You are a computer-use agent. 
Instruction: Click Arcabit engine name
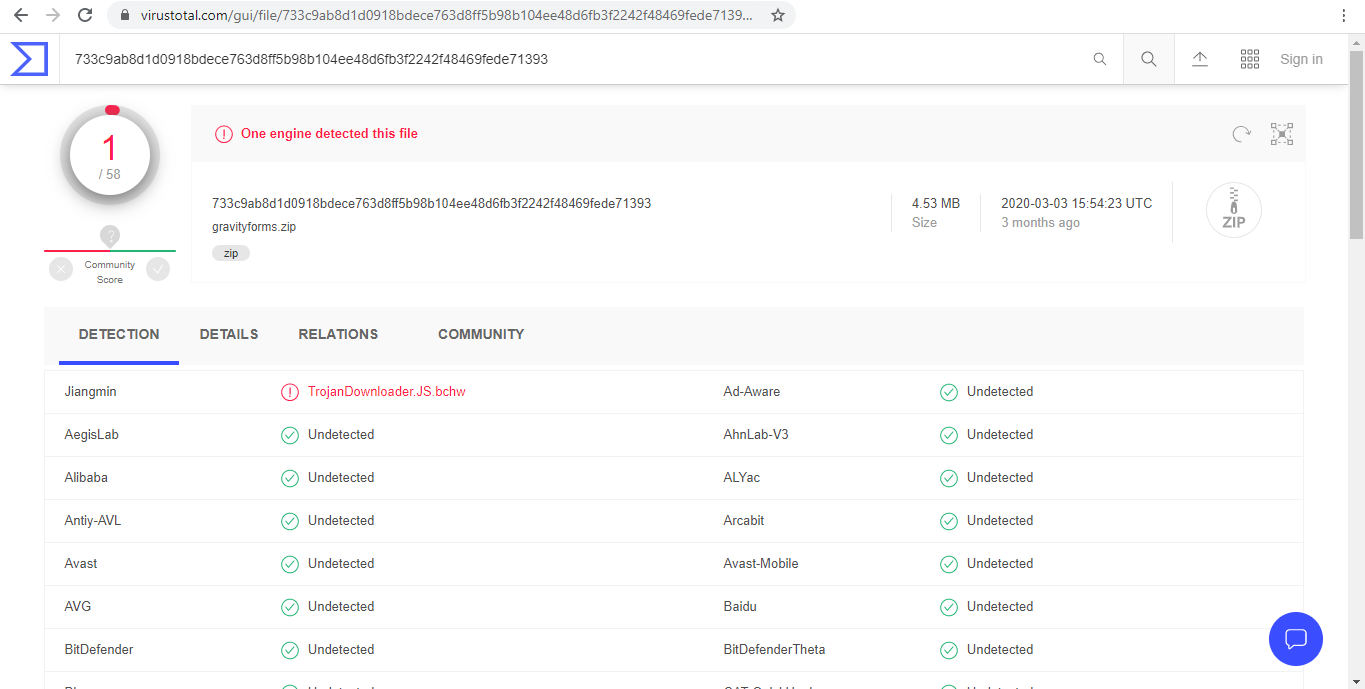point(744,521)
